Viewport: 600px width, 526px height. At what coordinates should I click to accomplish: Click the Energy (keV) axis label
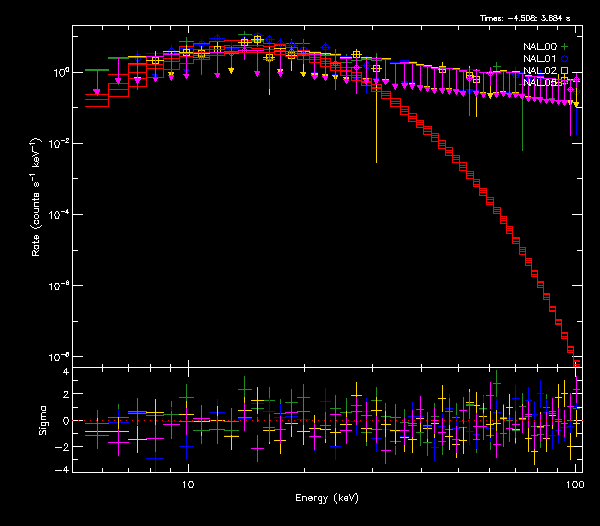pyautogui.click(x=326, y=497)
